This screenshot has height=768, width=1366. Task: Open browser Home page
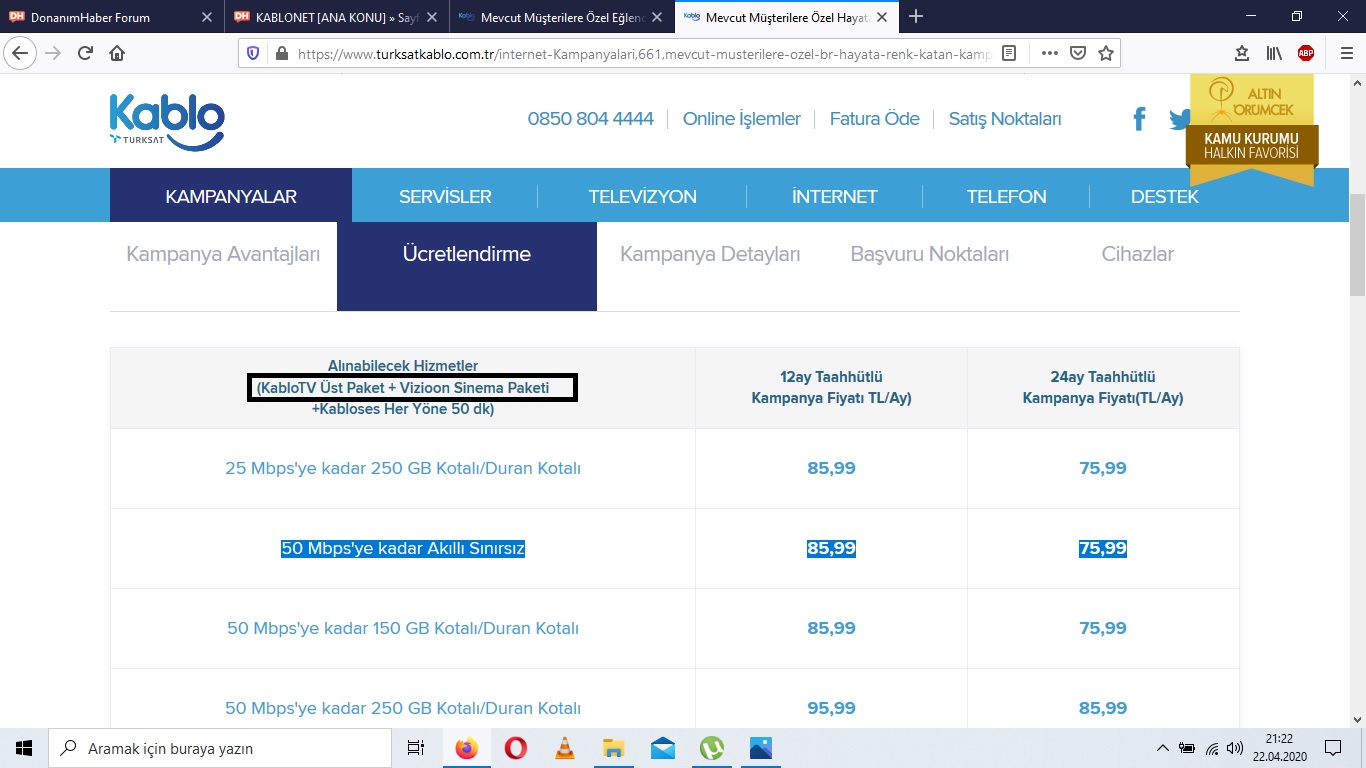click(117, 53)
